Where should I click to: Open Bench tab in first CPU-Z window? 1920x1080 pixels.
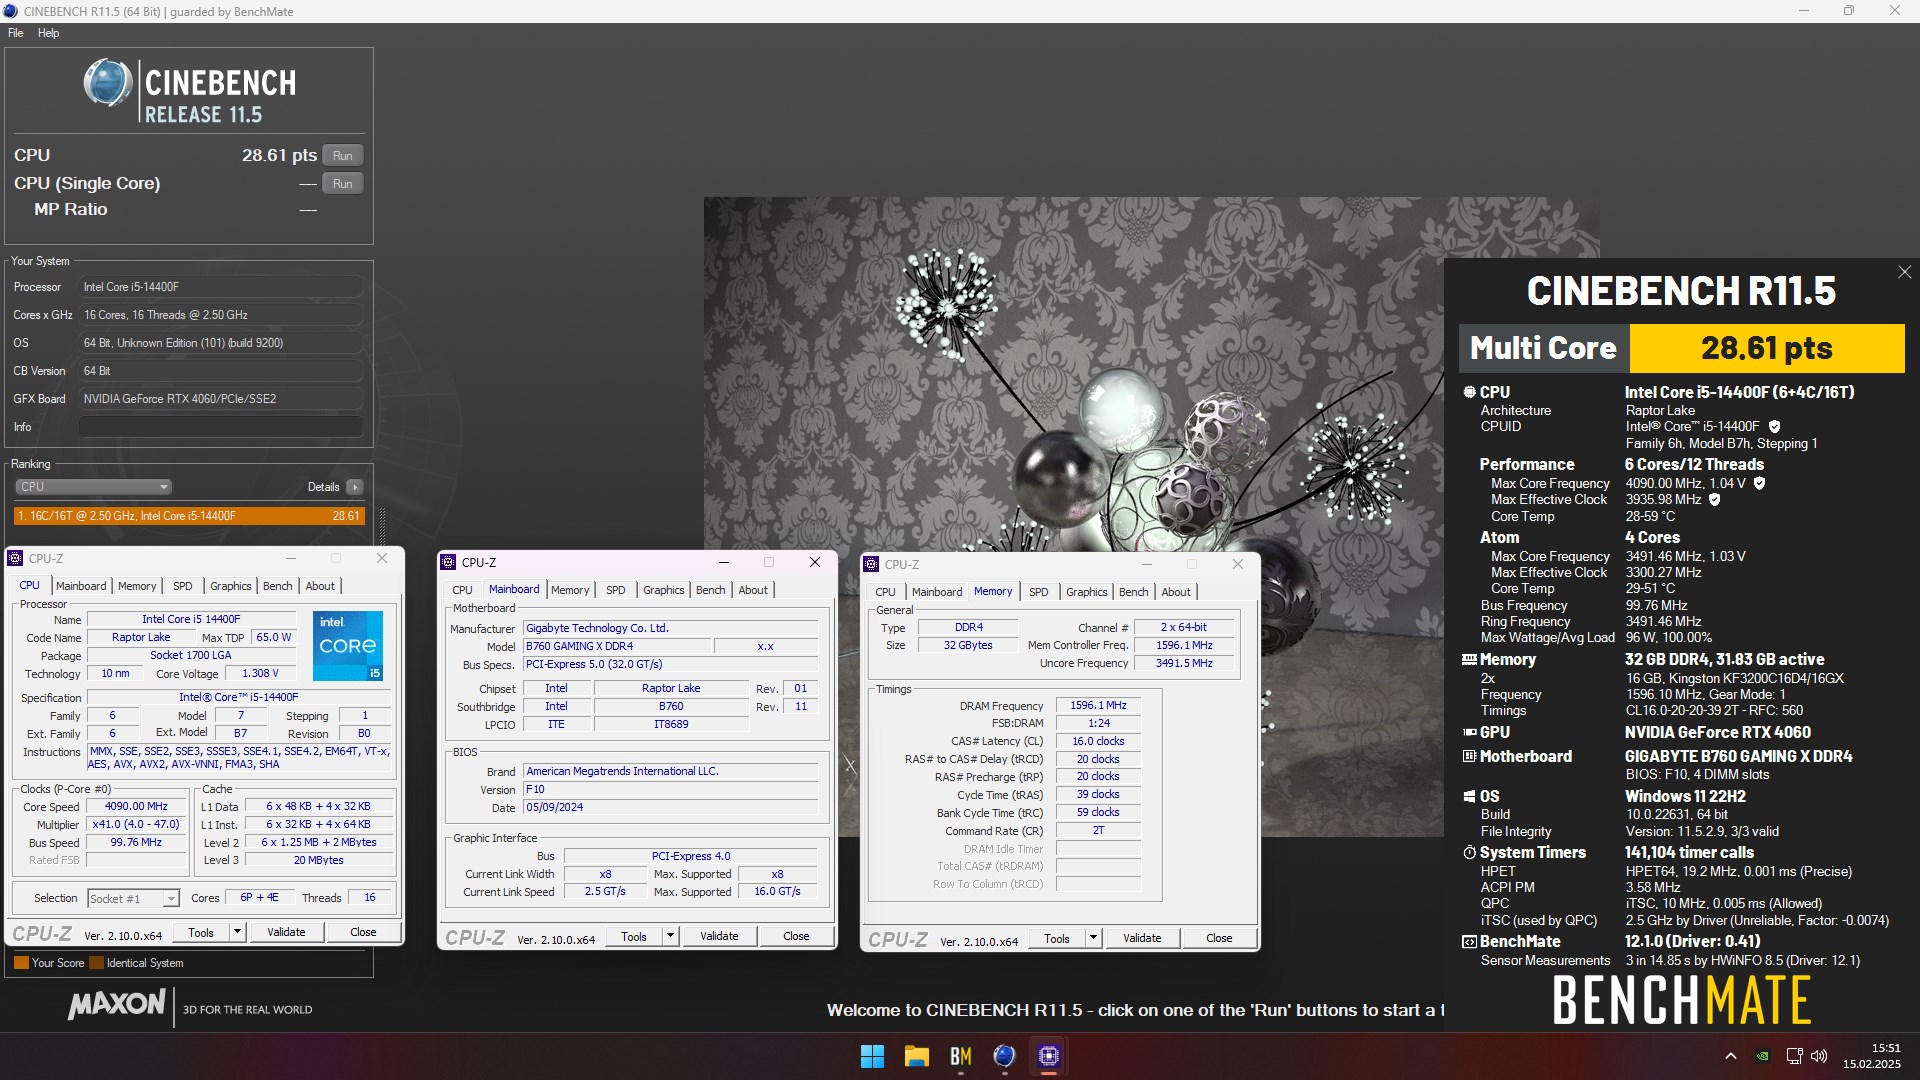point(278,586)
